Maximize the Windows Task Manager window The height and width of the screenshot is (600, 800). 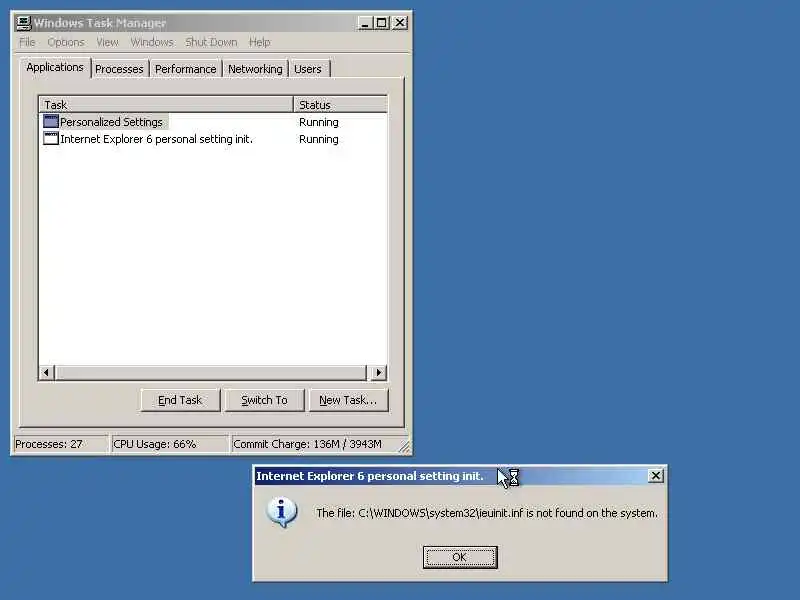click(x=381, y=23)
